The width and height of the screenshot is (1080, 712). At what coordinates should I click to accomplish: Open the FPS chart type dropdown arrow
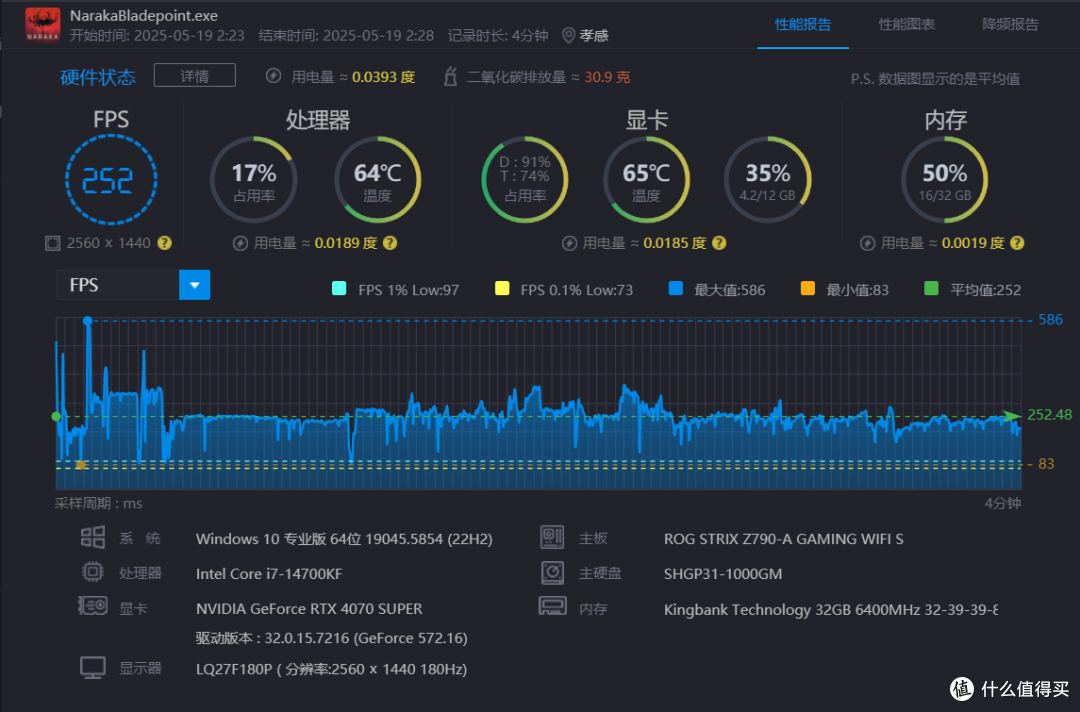pos(194,285)
